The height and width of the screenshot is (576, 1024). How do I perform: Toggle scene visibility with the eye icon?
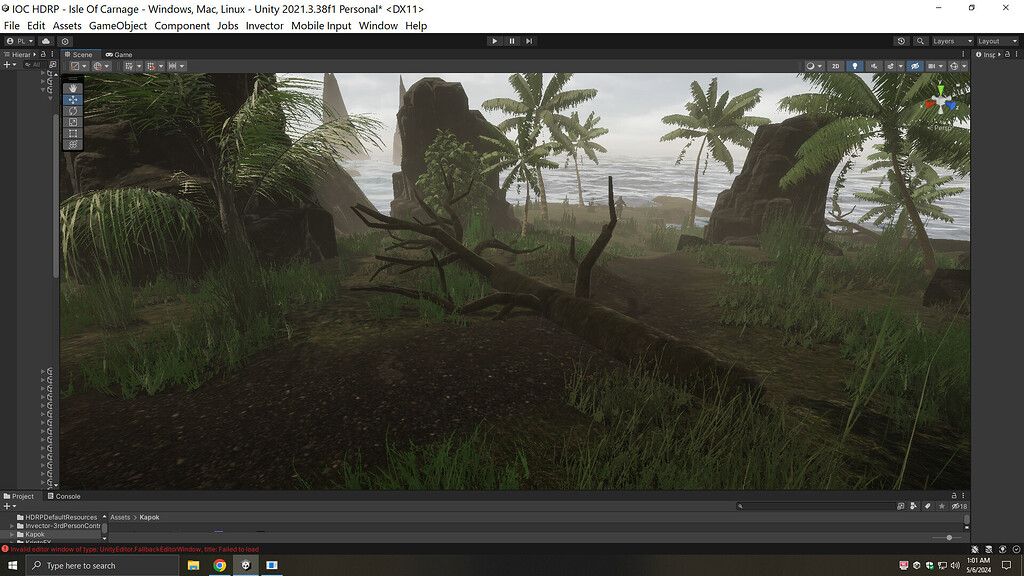pyautogui.click(x=916, y=65)
